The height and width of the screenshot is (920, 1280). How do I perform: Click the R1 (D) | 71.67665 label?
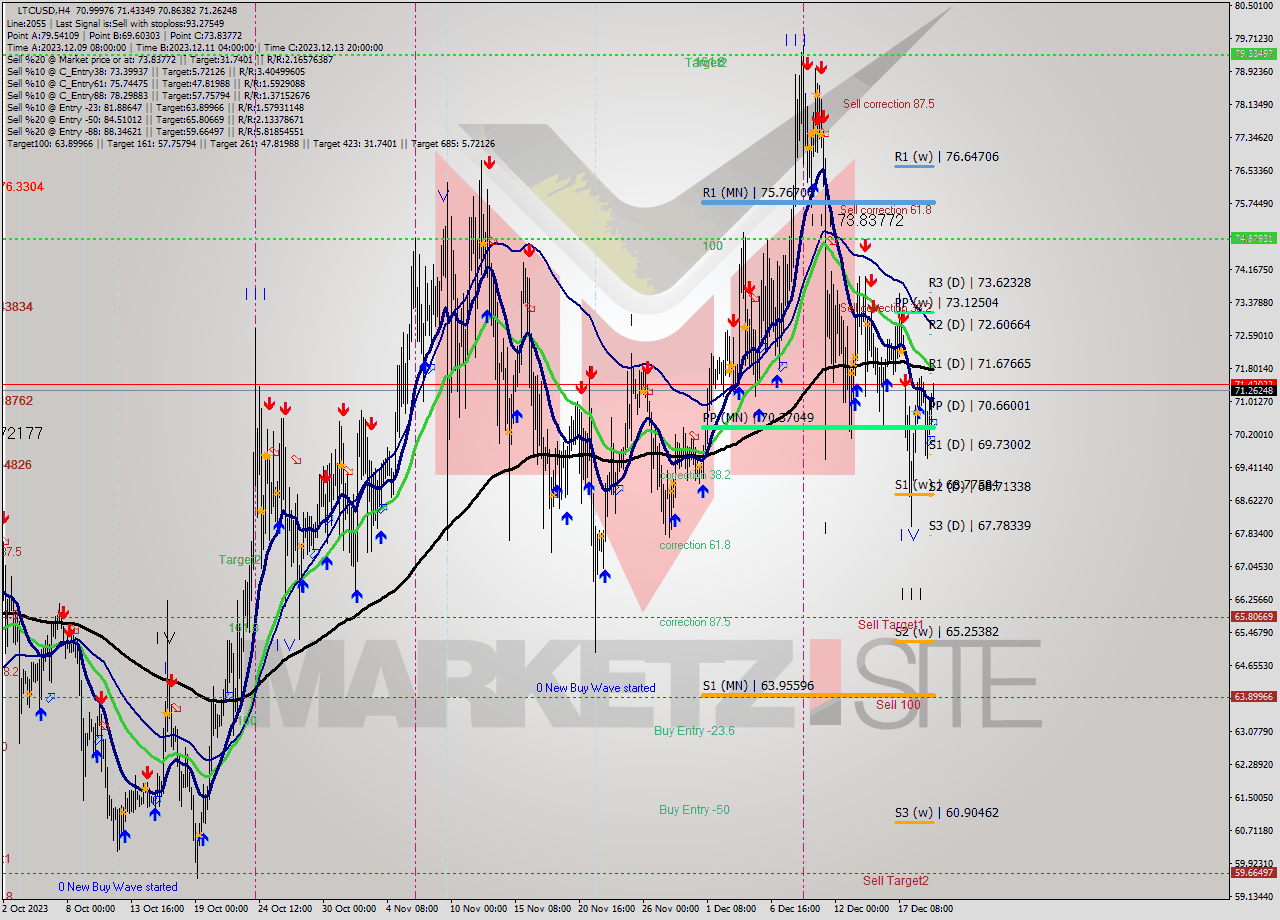click(x=979, y=364)
